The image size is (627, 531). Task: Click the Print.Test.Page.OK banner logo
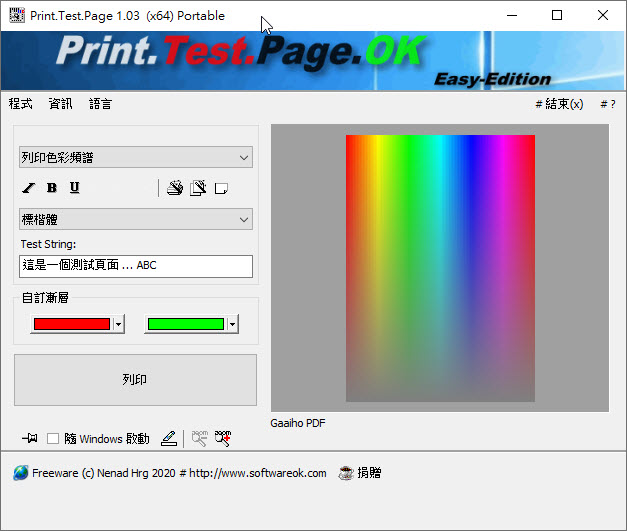pyautogui.click(x=242, y=51)
